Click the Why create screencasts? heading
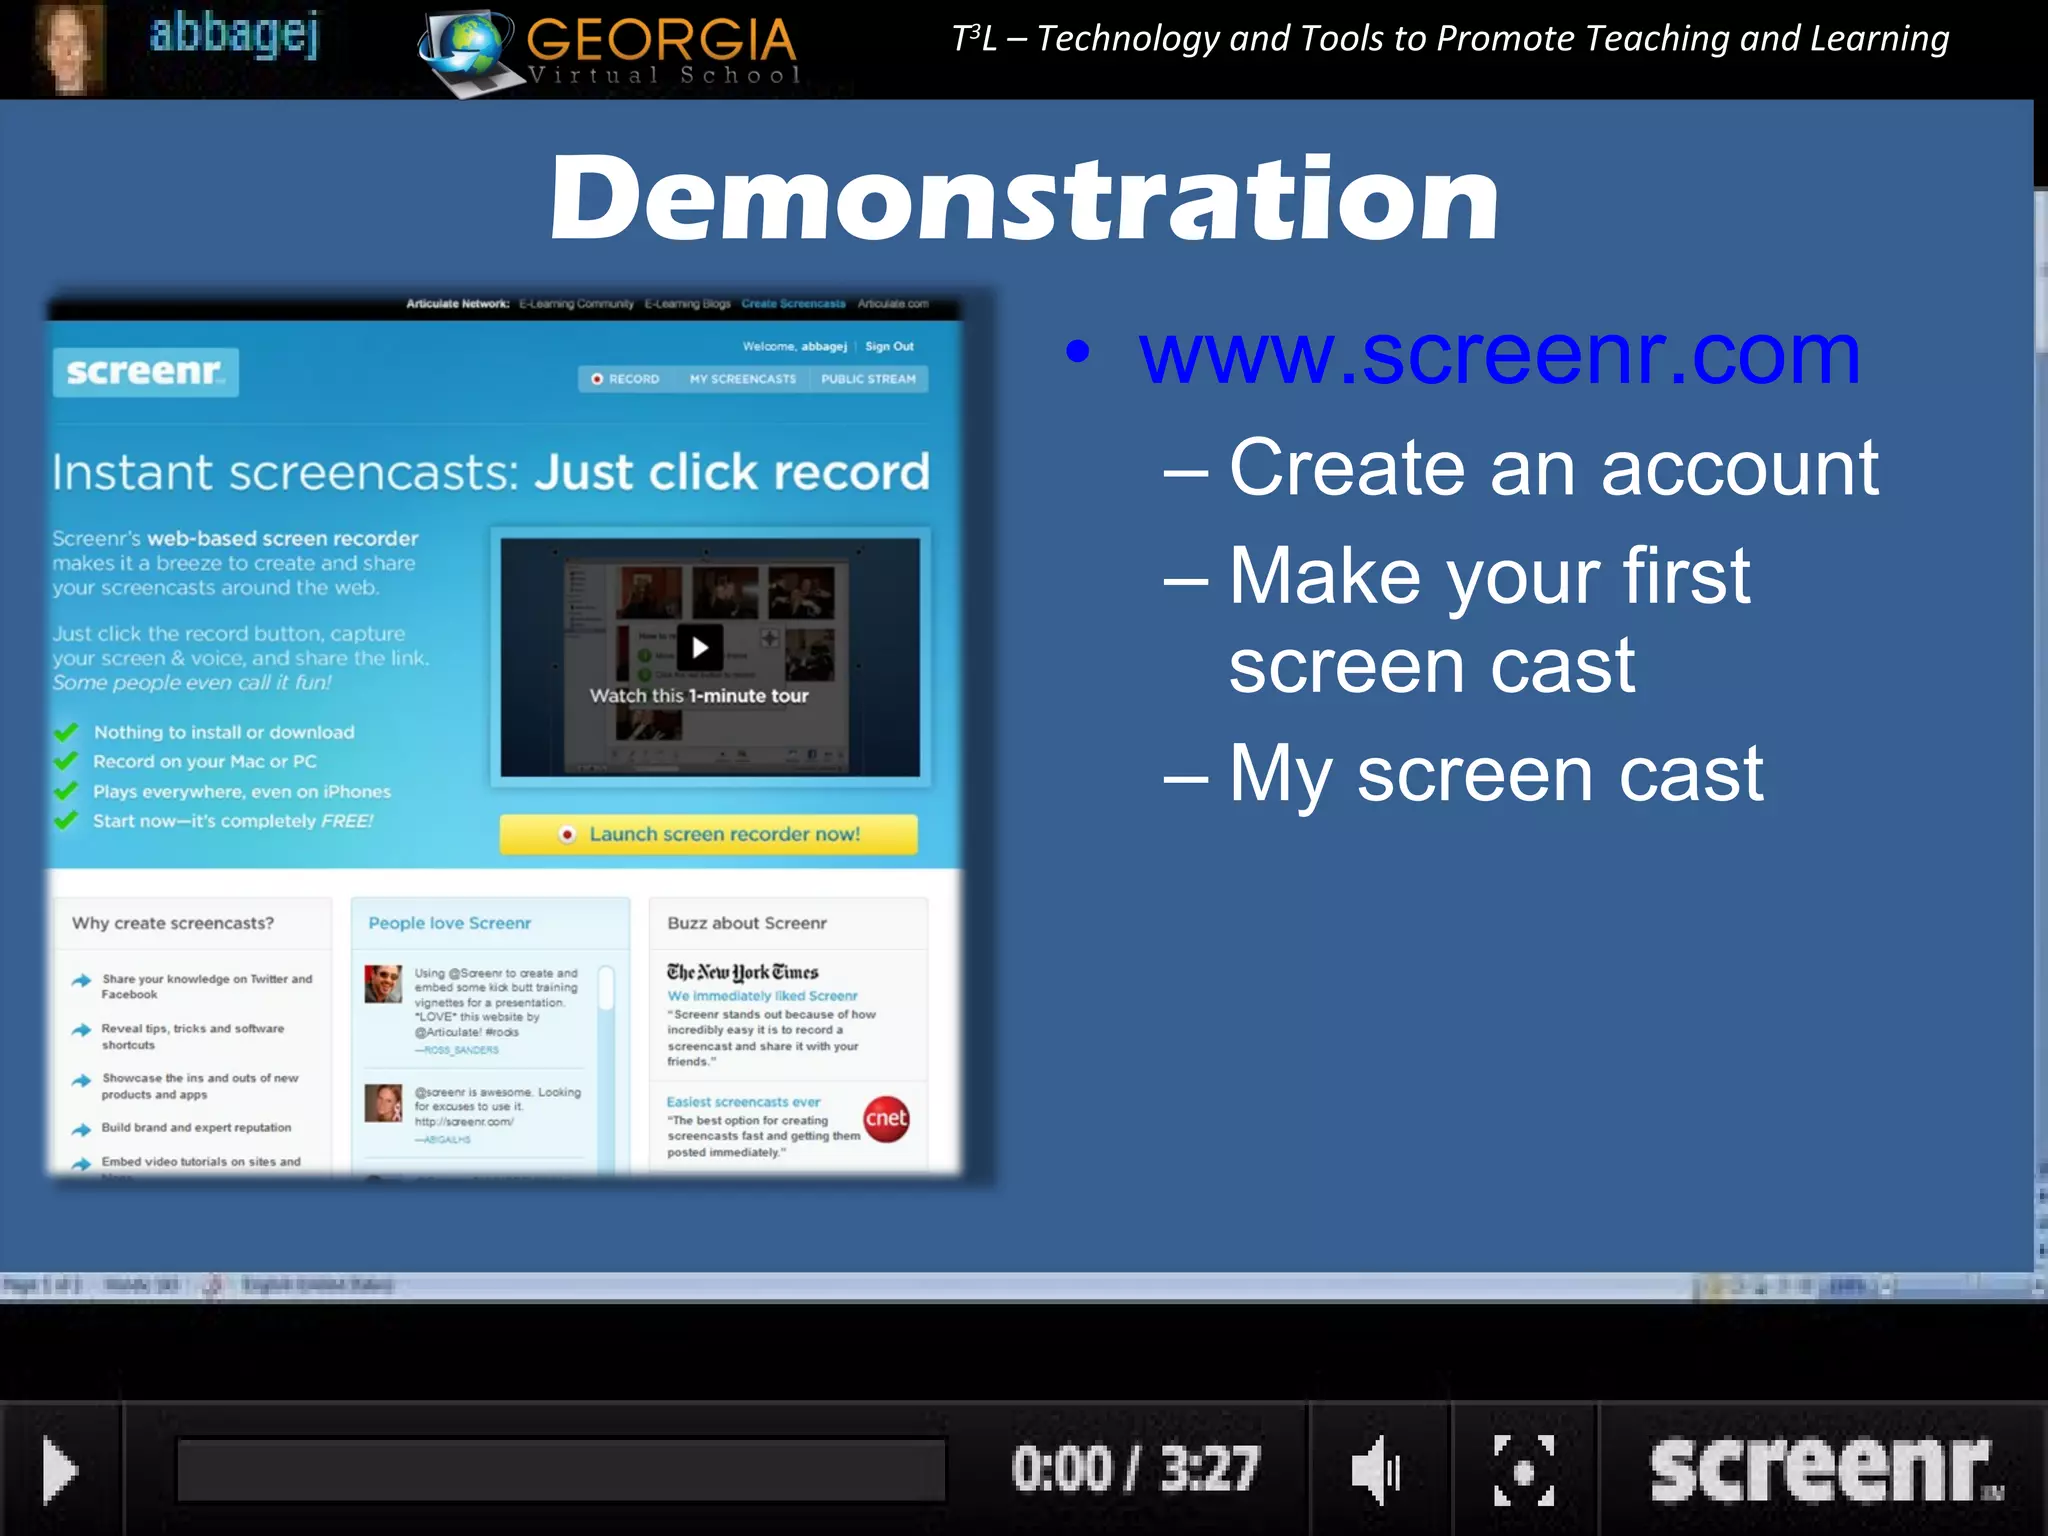This screenshot has height=1536, width=2048. (172, 923)
